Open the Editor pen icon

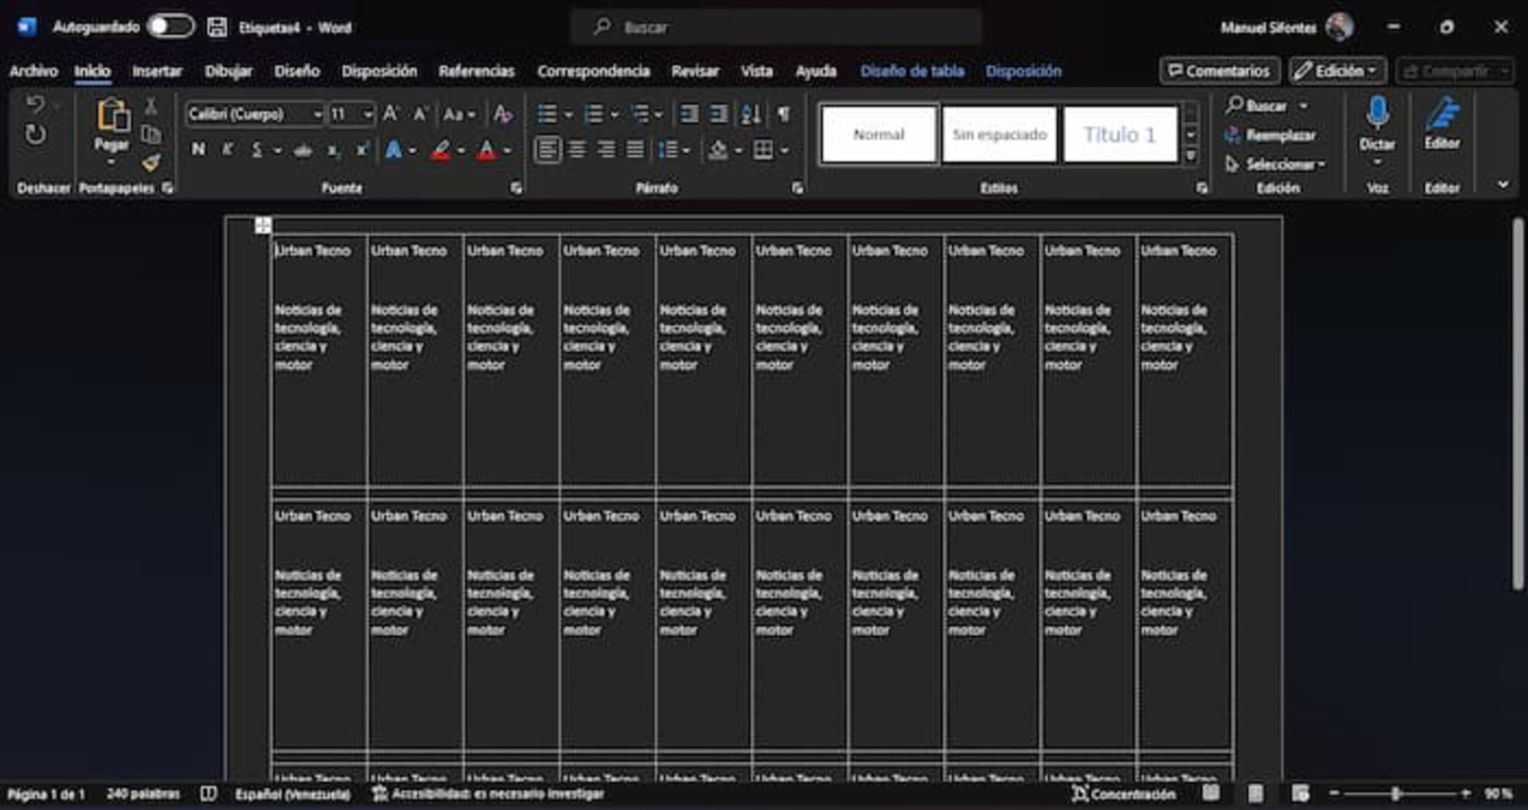pyautogui.click(x=1442, y=113)
